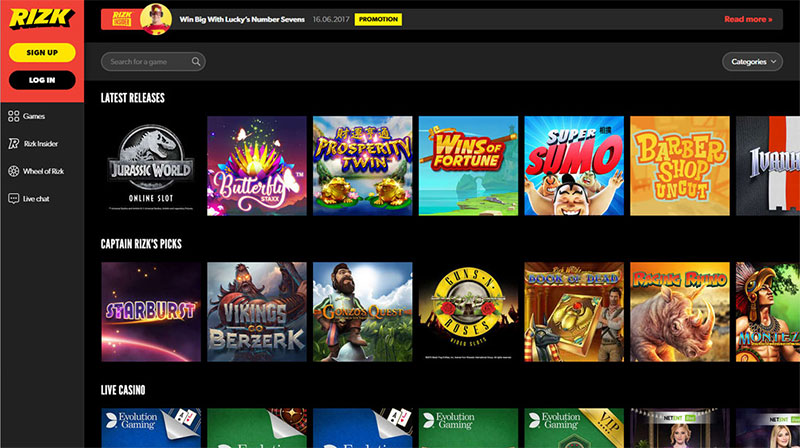Click the Captain Rizk's Picks heading

pos(141,244)
